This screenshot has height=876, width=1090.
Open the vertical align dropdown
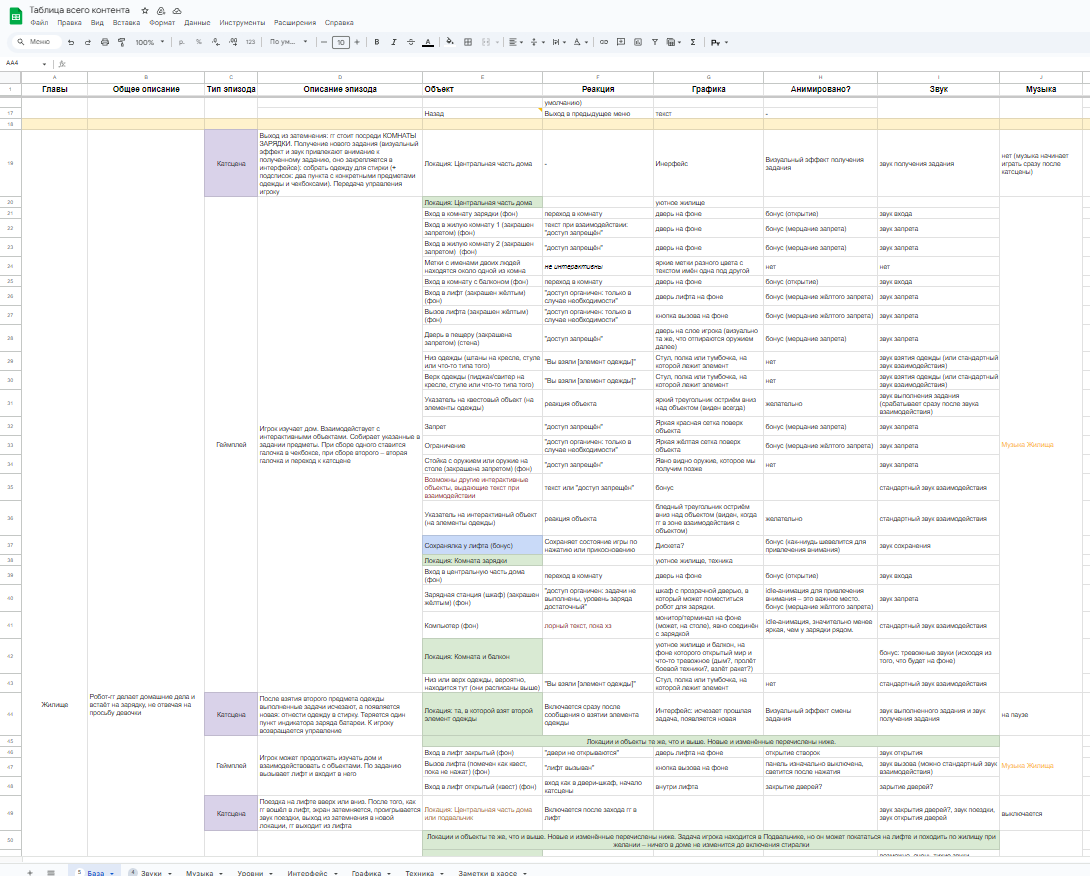(x=537, y=42)
